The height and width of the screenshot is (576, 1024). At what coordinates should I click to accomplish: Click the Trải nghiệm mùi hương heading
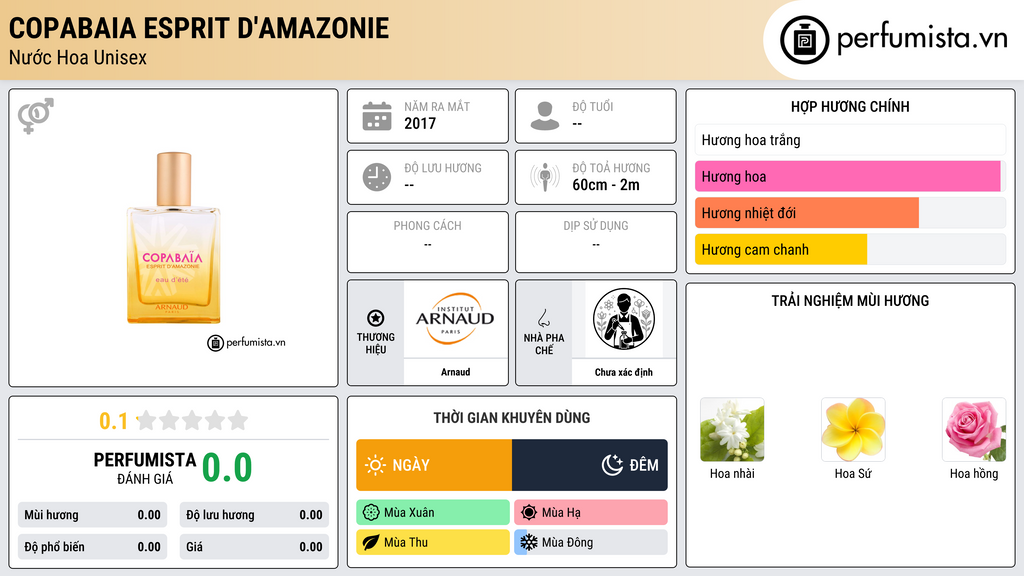tap(850, 301)
